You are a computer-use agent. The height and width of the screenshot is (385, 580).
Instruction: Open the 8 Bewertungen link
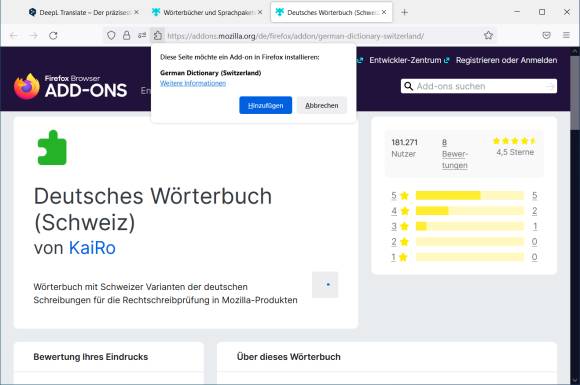coord(455,153)
